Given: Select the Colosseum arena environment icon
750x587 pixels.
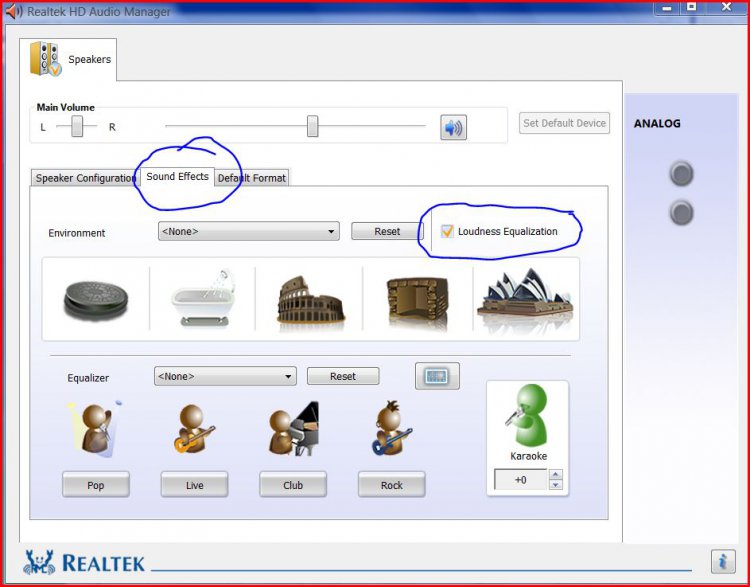Looking at the screenshot, I should pos(310,300).
